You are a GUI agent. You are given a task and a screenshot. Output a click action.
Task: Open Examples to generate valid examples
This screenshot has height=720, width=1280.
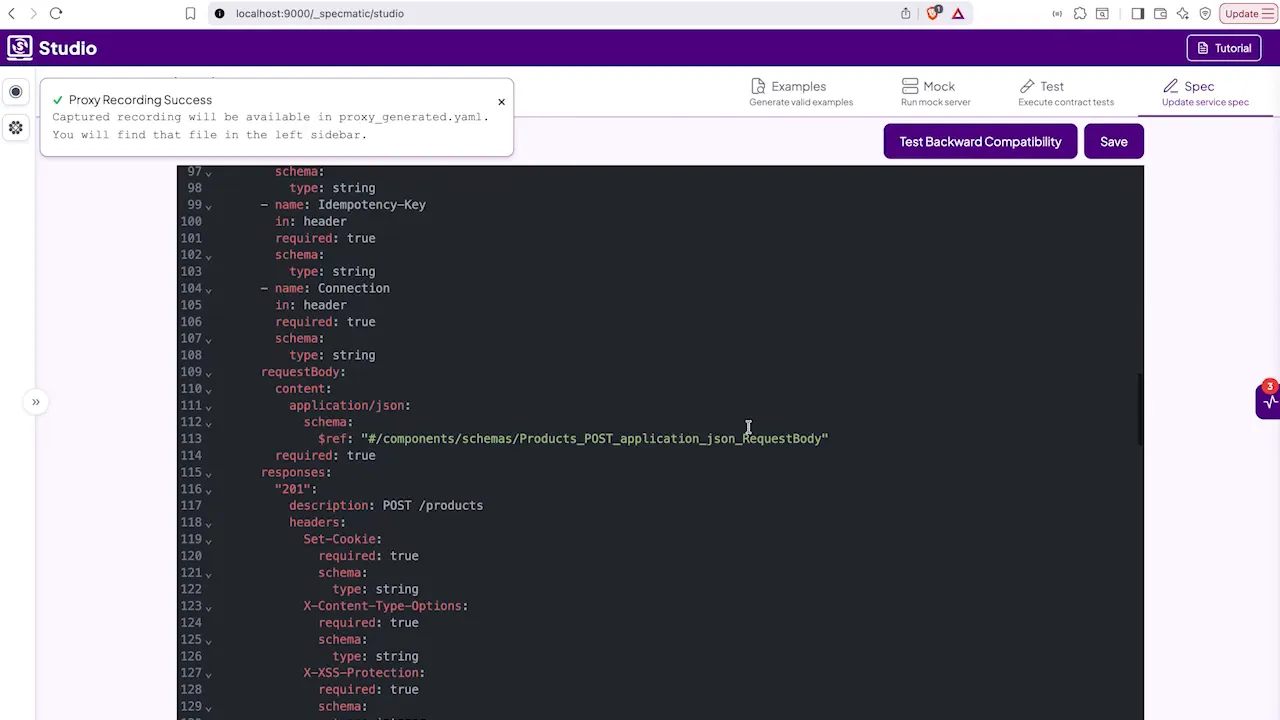798,93
